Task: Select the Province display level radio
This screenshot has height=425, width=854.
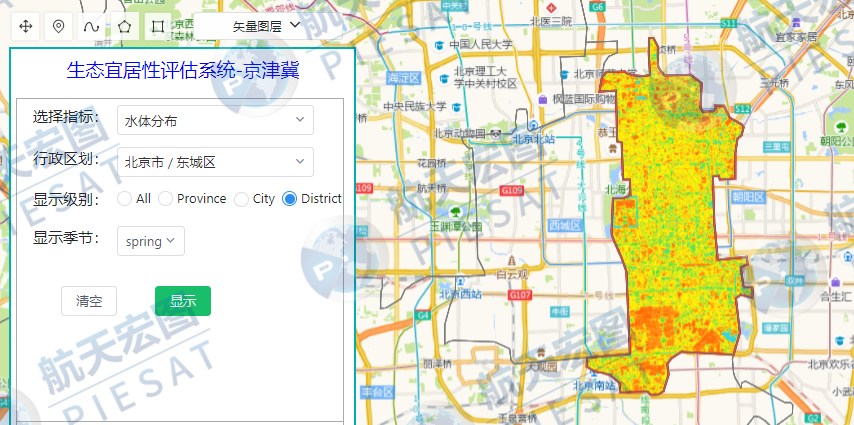Action: (166, 199)
